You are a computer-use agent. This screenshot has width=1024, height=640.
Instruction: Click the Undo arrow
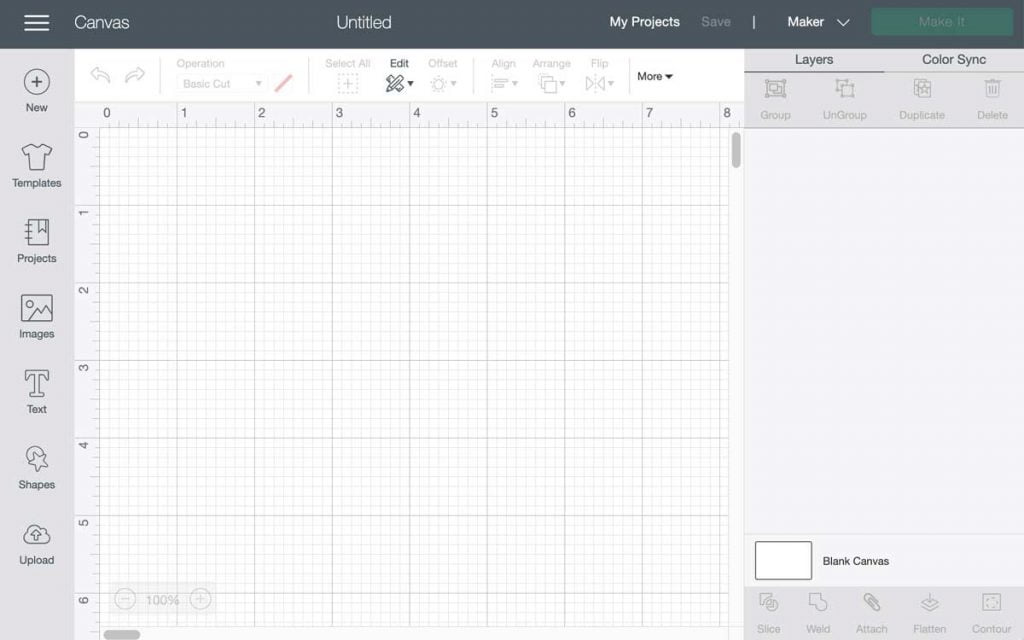pyautogui.click(x=101, y=75)
